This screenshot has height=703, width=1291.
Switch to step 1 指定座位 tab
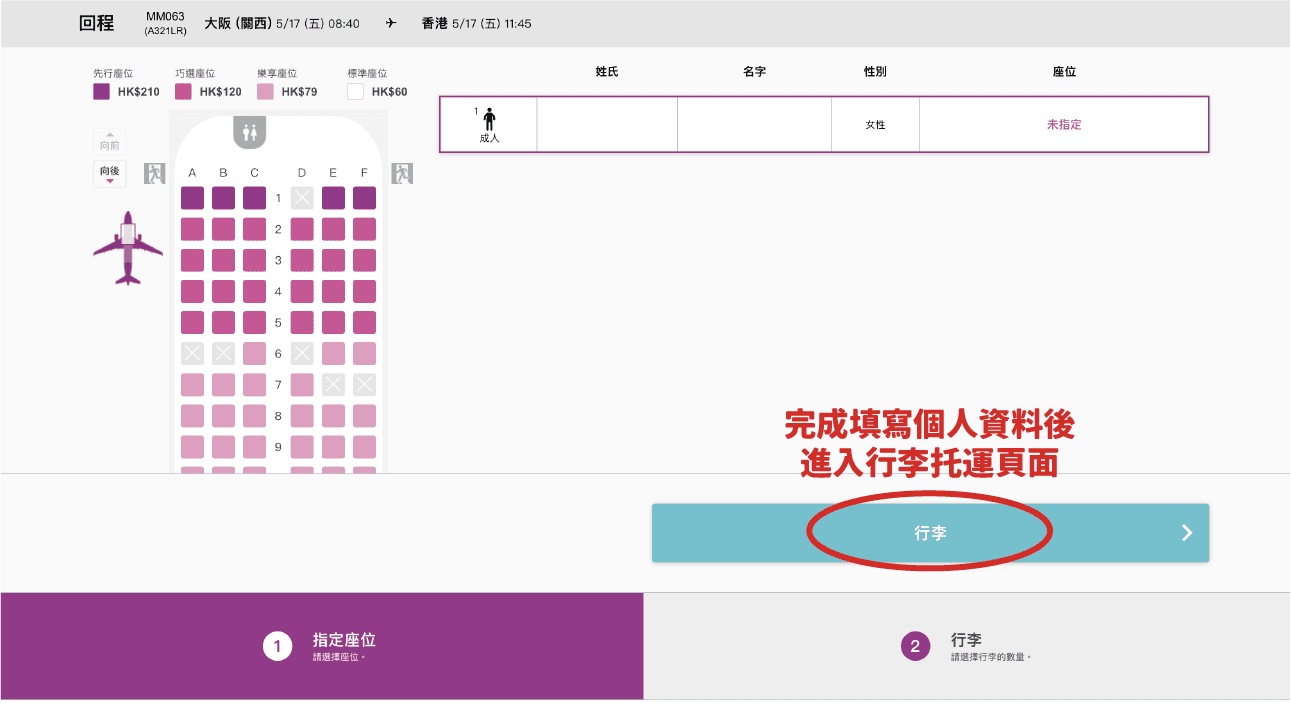pyautogui.click(x=321, y=646)
